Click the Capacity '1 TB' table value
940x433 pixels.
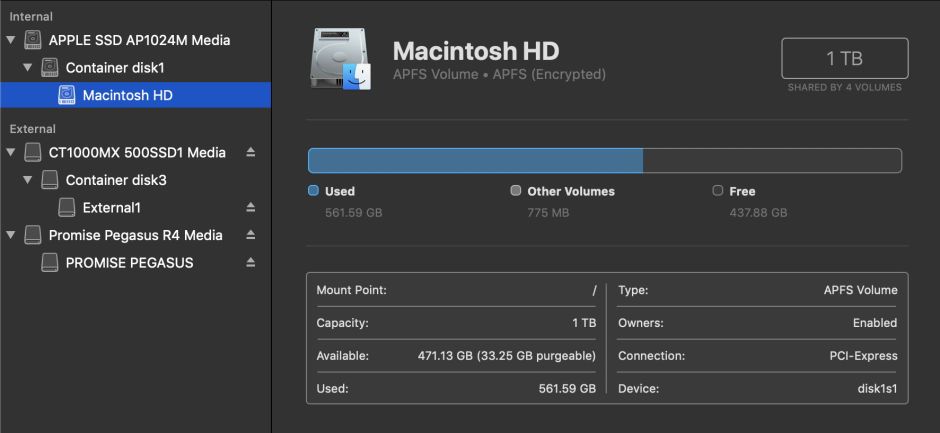pos(584,323)
